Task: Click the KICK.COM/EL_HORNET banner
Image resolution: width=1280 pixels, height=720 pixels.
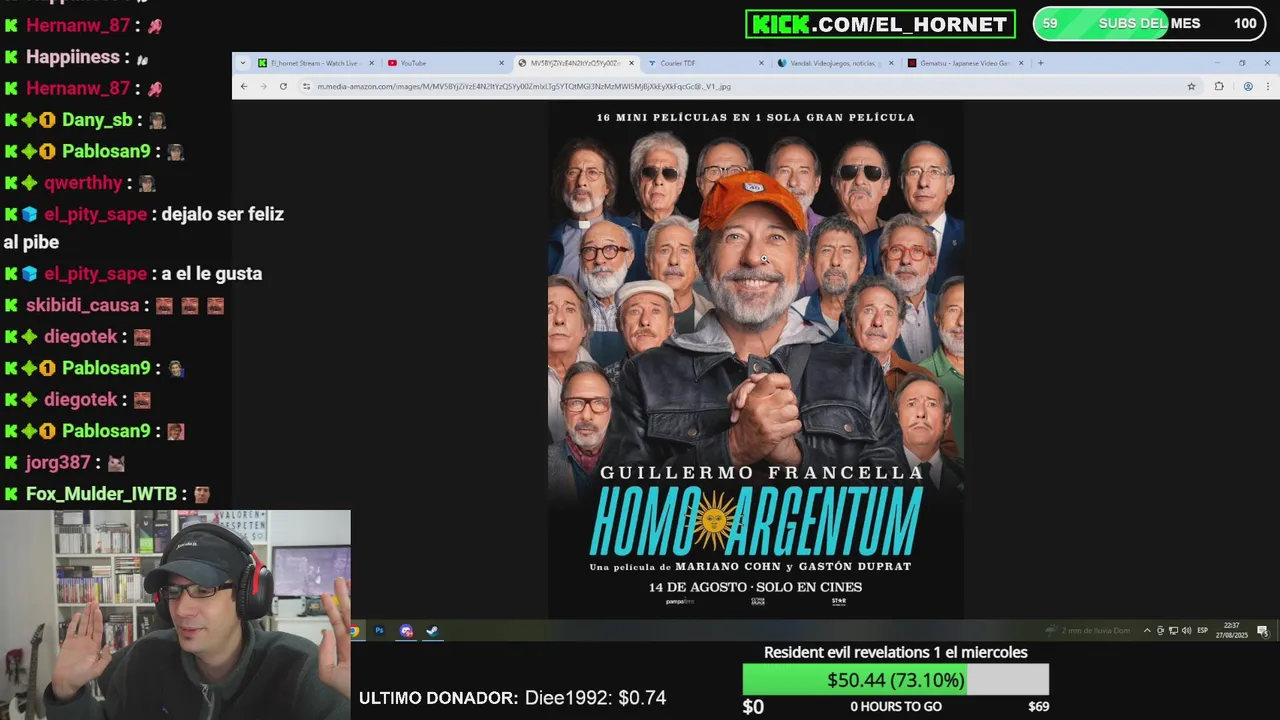Action: [880, 24]
